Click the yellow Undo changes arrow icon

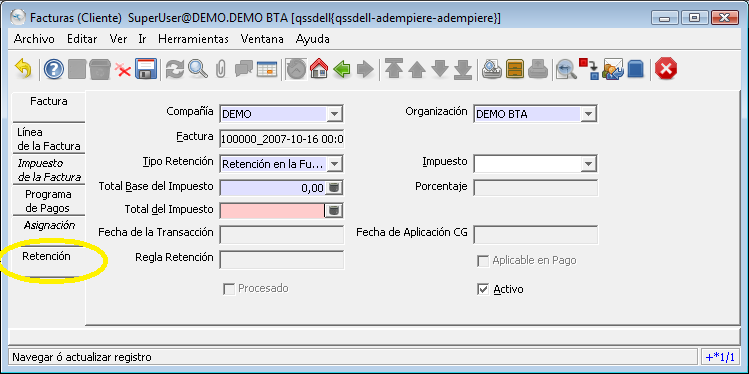(x=23, y=69)
